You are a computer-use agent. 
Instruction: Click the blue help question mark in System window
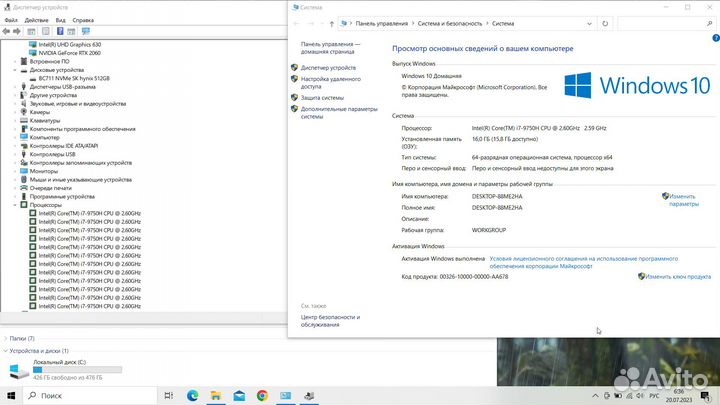coord(715,39)
